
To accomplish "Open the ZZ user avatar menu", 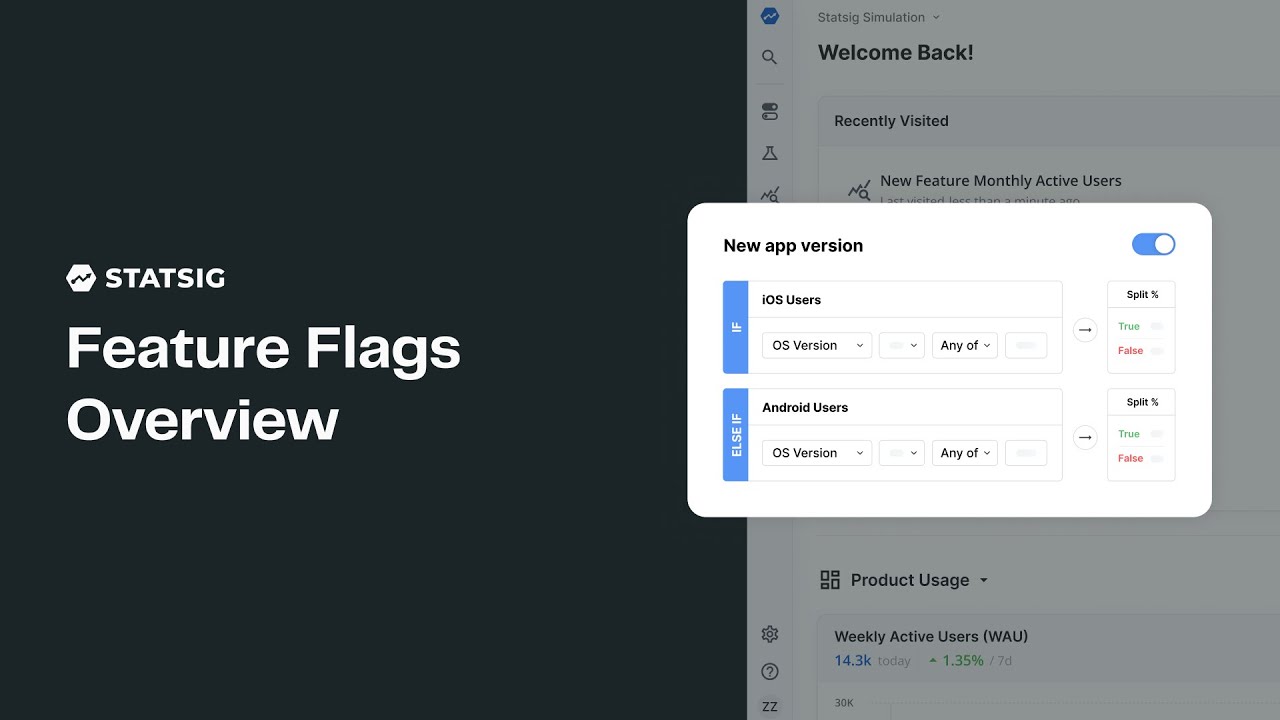I will tap(769, 706).
